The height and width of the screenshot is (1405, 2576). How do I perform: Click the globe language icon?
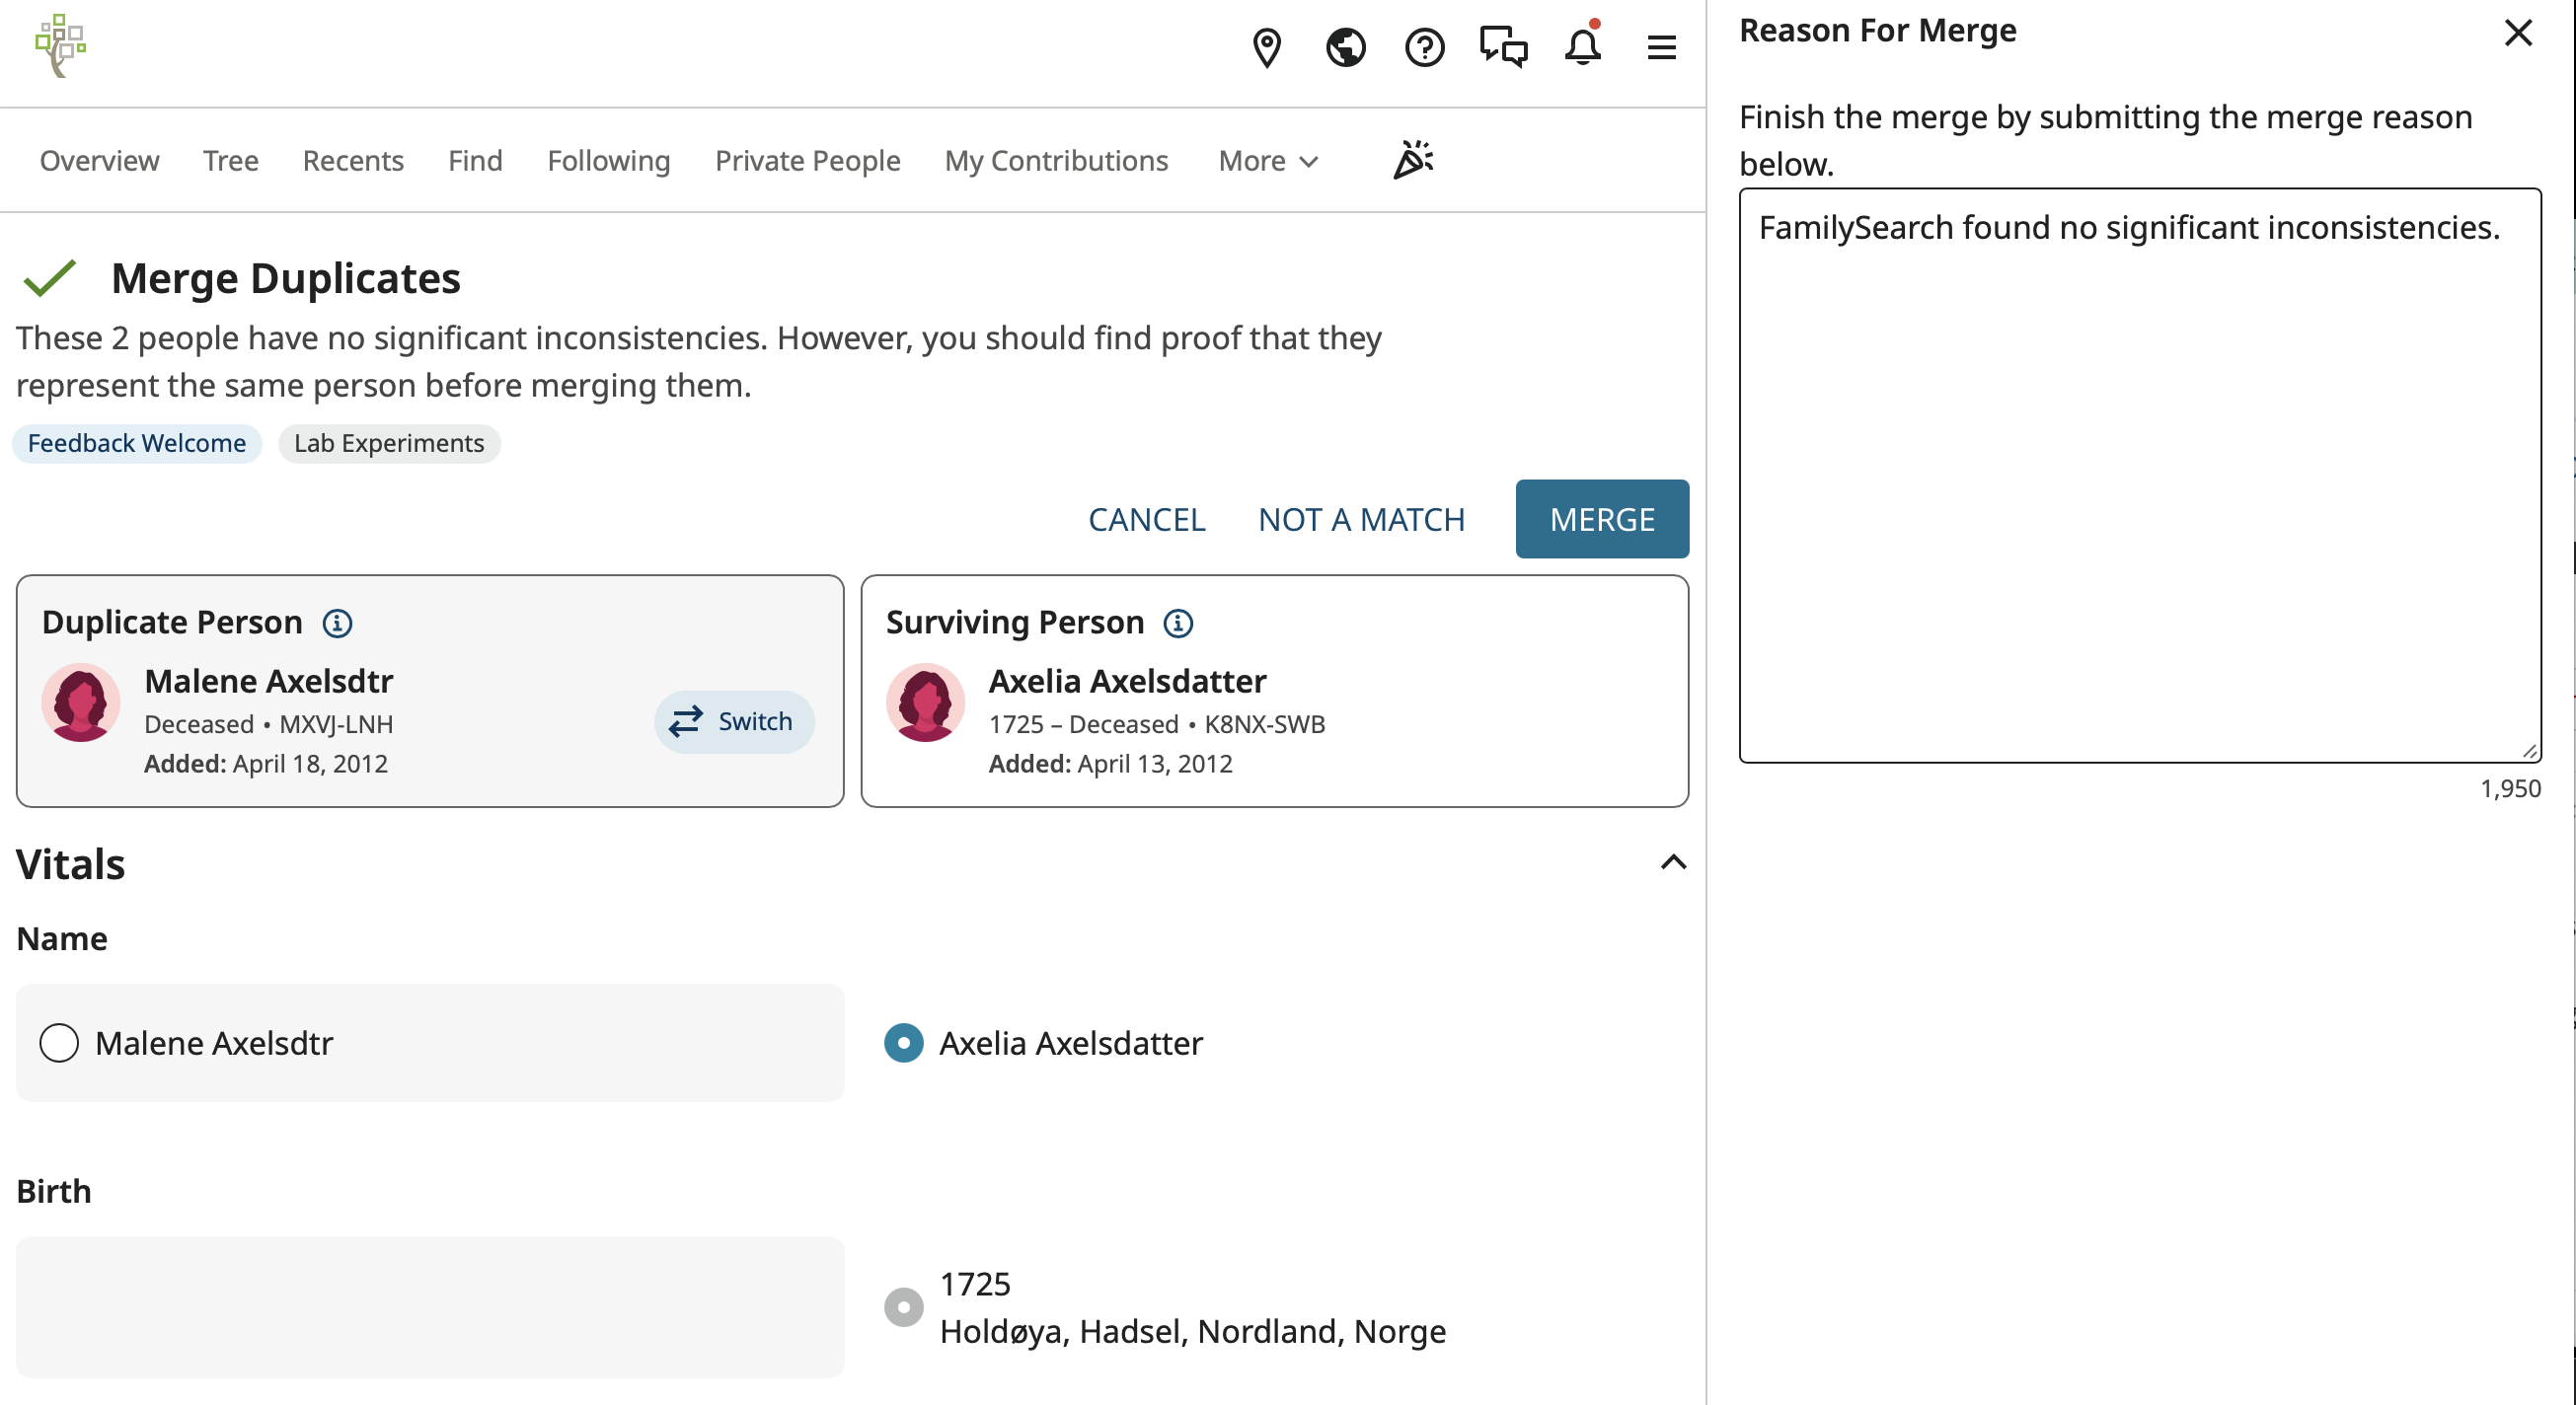pos(1345,47)
